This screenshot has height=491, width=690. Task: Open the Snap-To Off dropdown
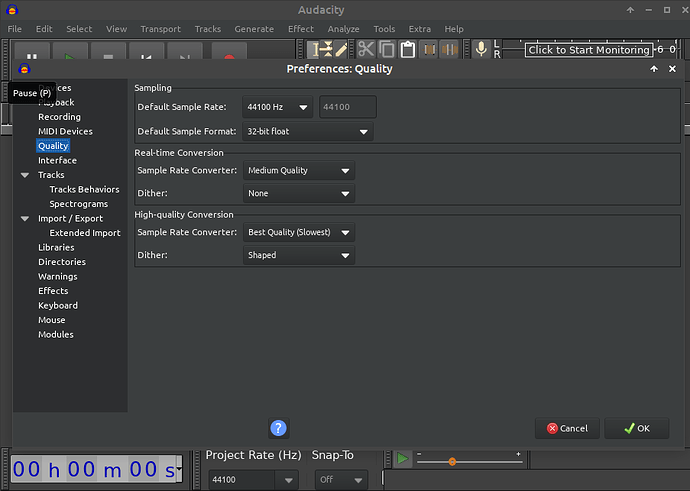341,480
